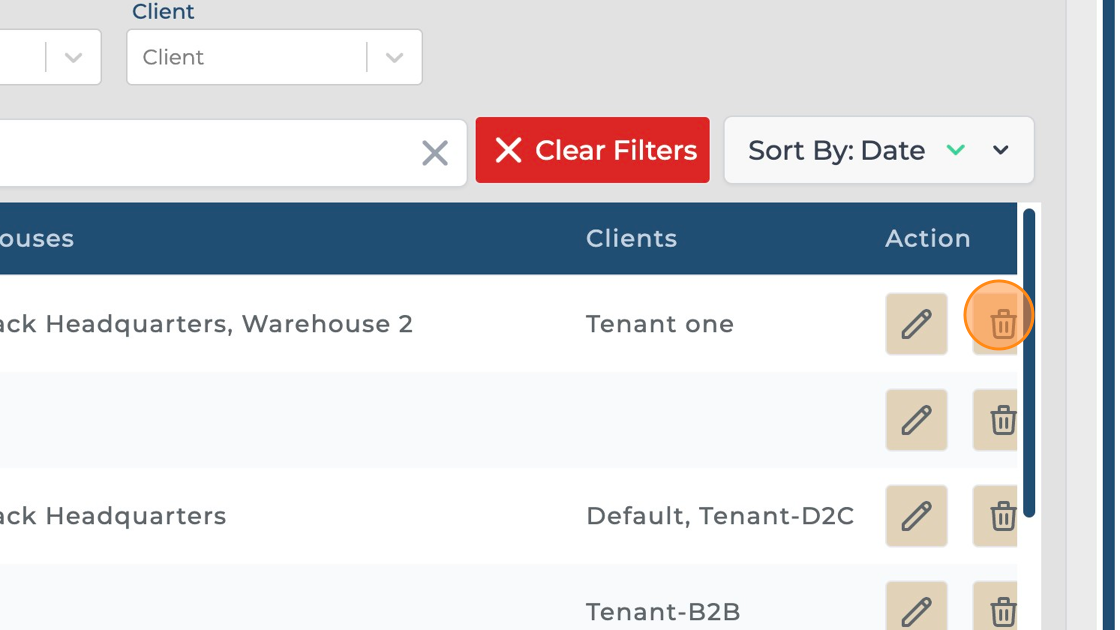Toggle the green sort direction arrow
This screenshot has width=1120, height=630.
pos(956,150)
